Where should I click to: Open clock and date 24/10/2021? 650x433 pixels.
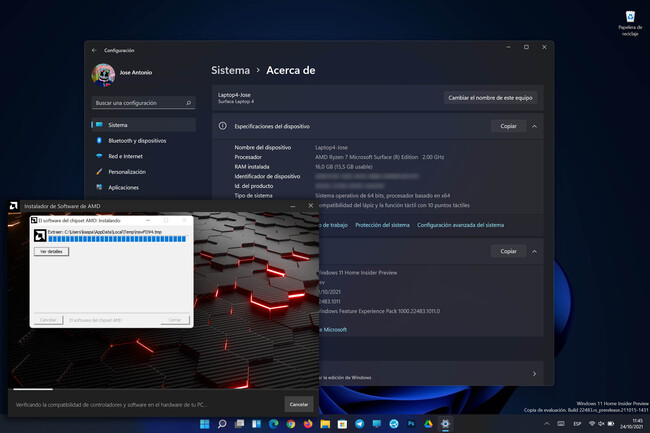632,424
